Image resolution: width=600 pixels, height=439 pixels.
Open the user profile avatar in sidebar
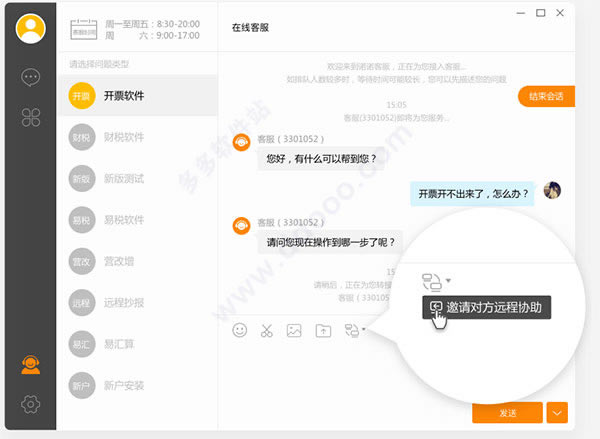31,28
